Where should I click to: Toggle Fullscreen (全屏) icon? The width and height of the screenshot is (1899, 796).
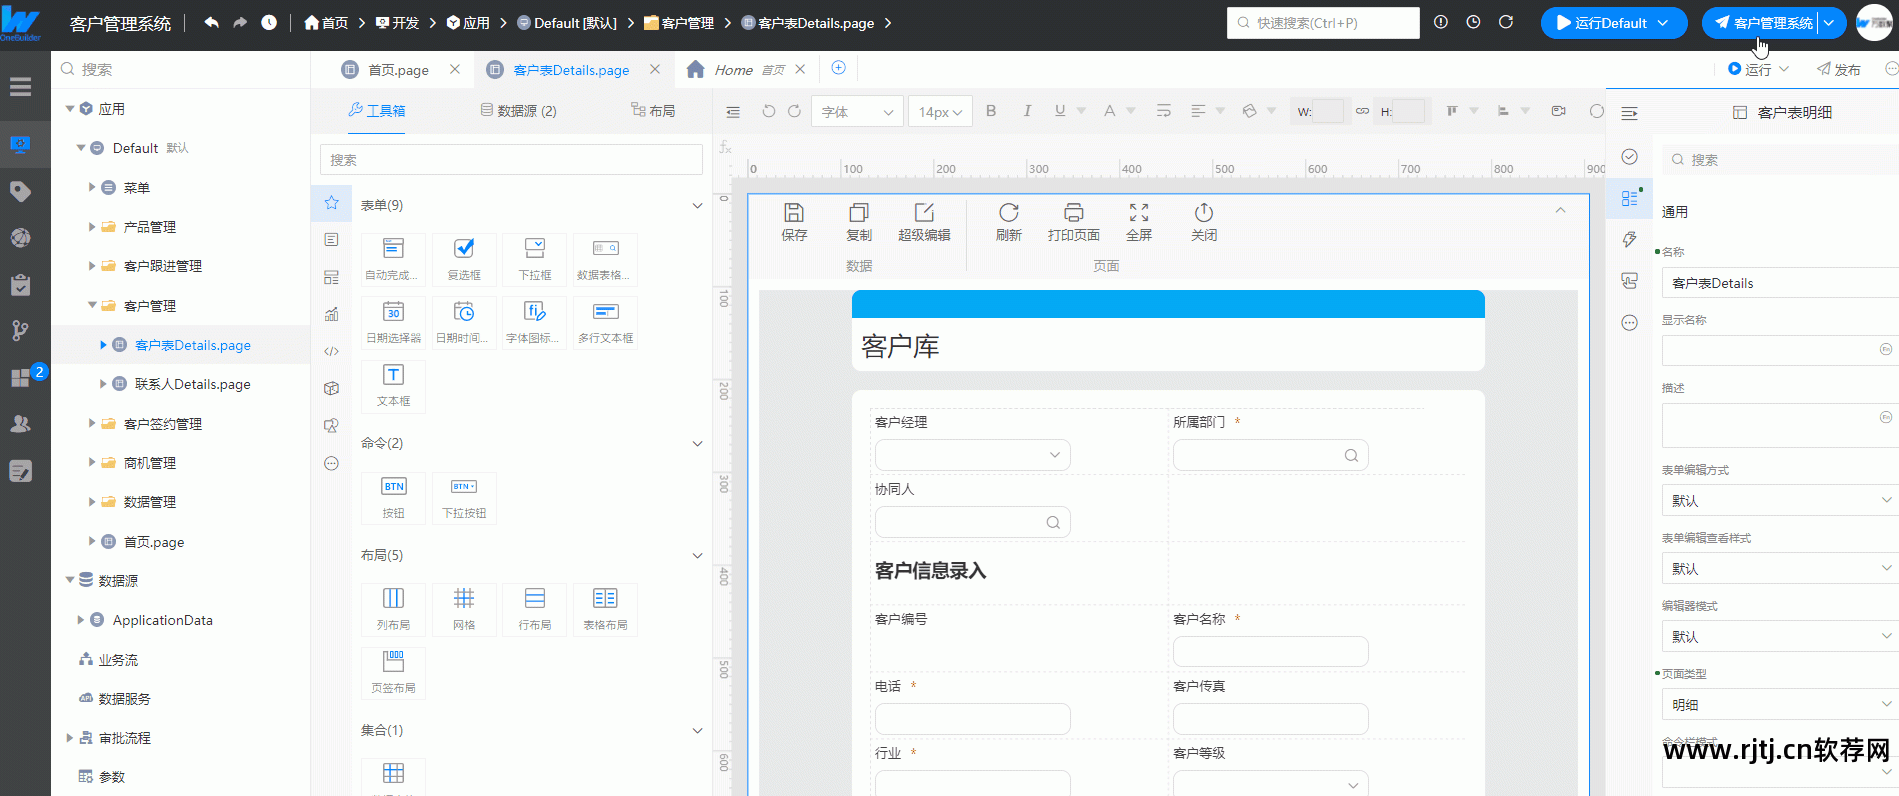tap(1139, 221)
